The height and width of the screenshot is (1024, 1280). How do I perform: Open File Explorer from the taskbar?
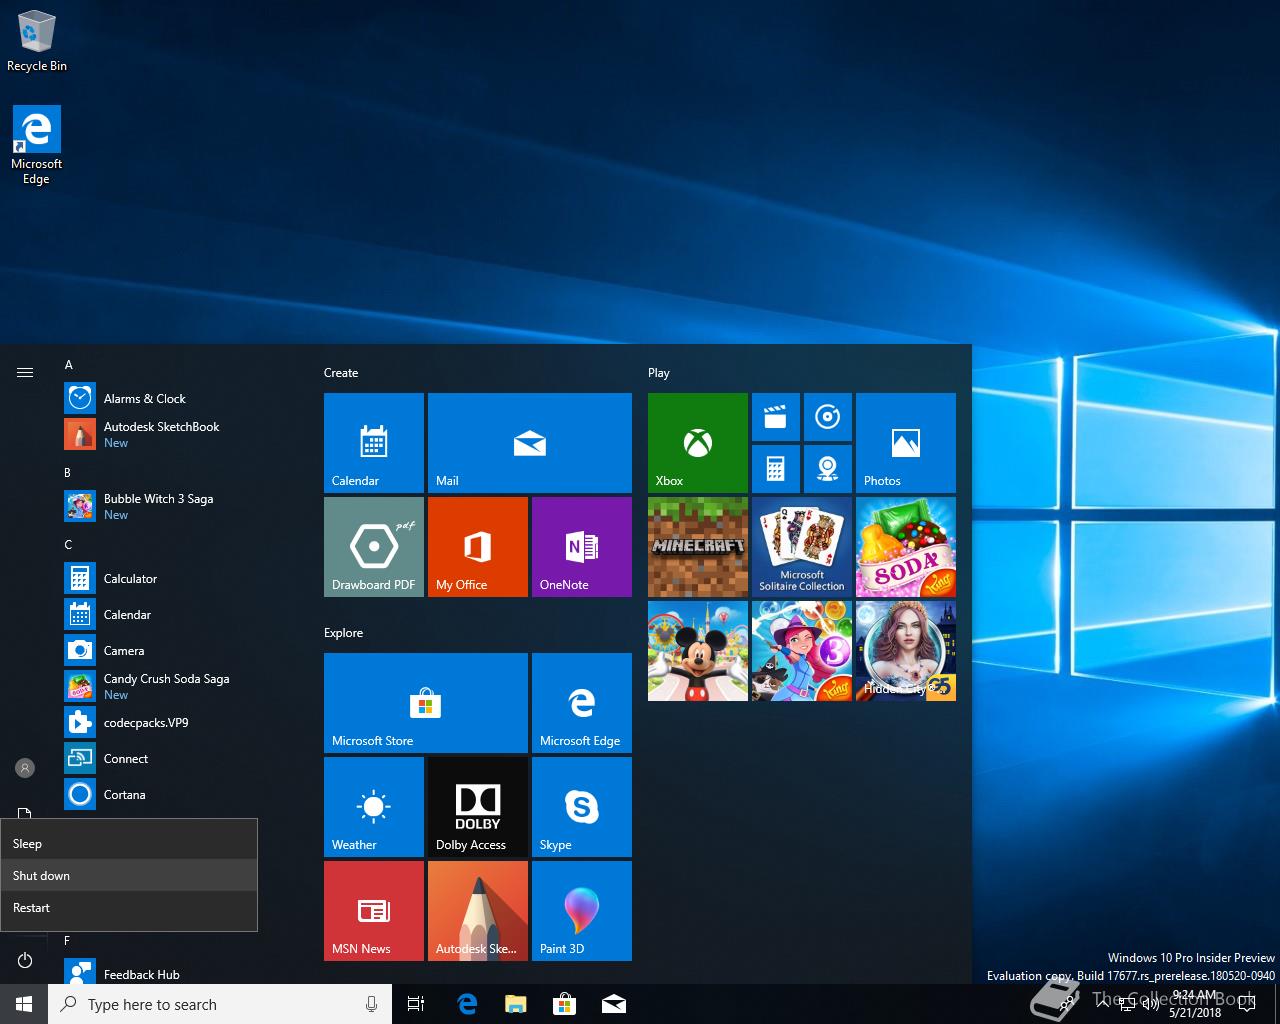click(x=515, y=1004)
